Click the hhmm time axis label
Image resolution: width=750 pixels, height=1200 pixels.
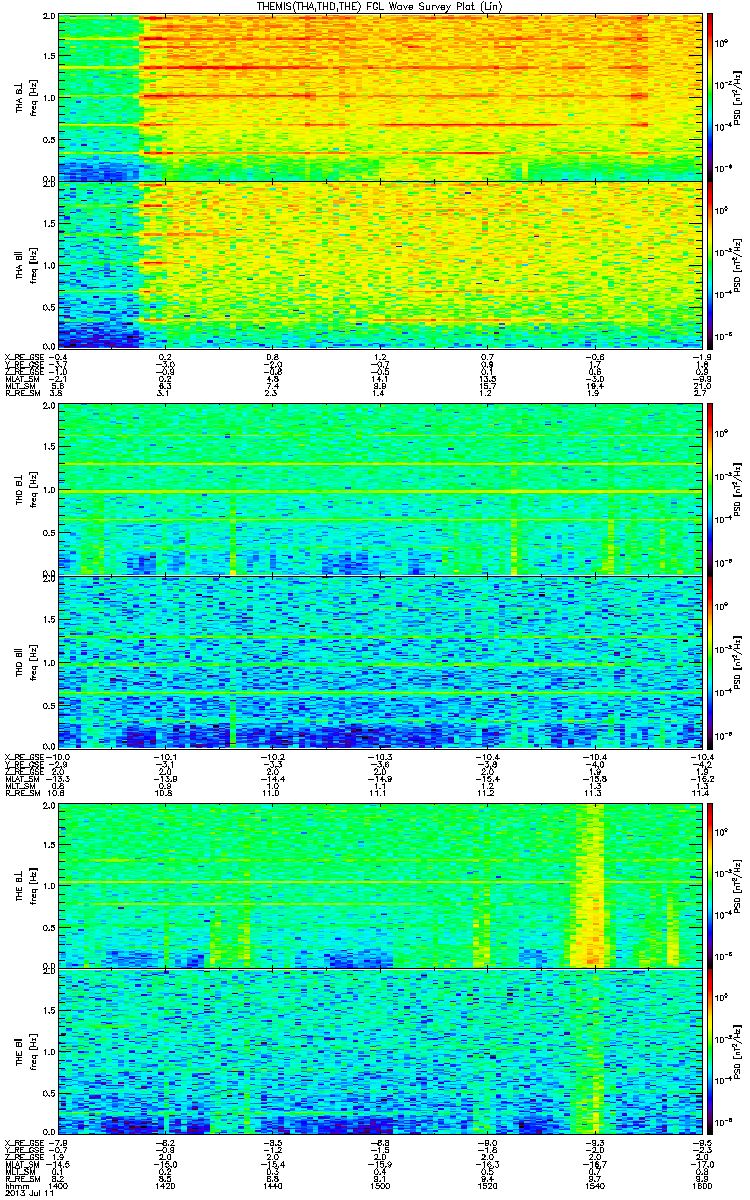(x=14, y=1186)
